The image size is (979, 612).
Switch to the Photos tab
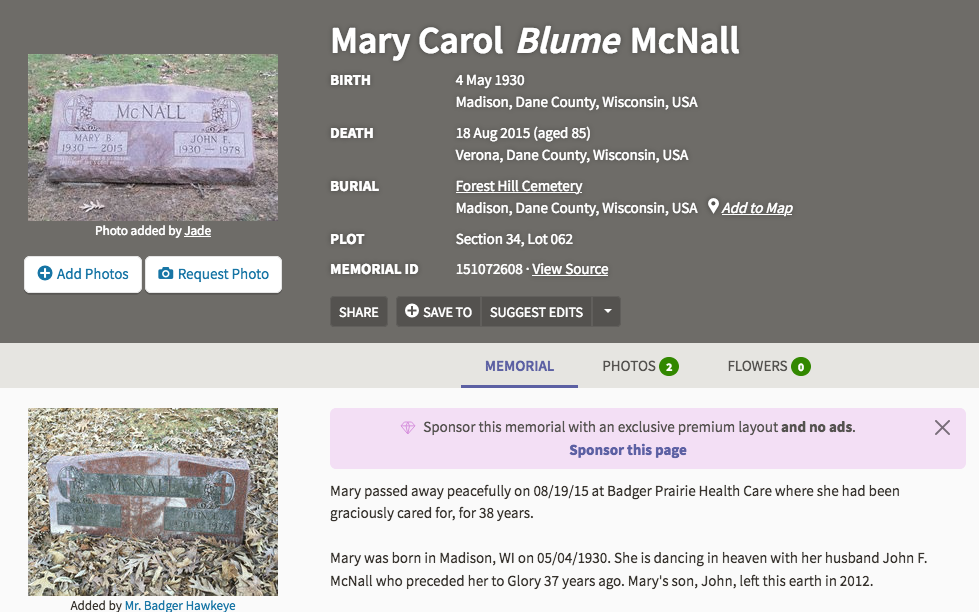pyautogui.click(x=640, y=366)
